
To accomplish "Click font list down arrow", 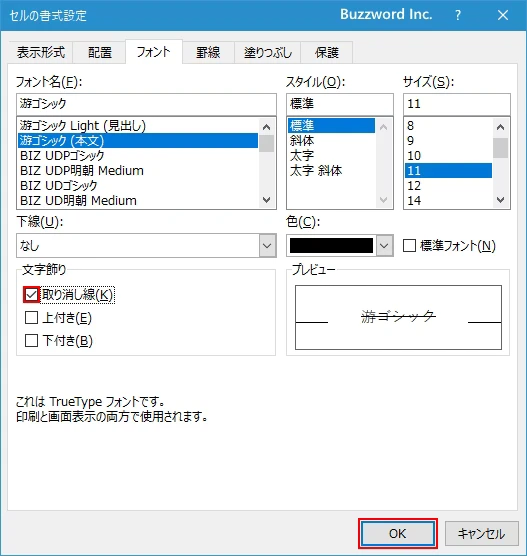I will click(x=266, y=200).
